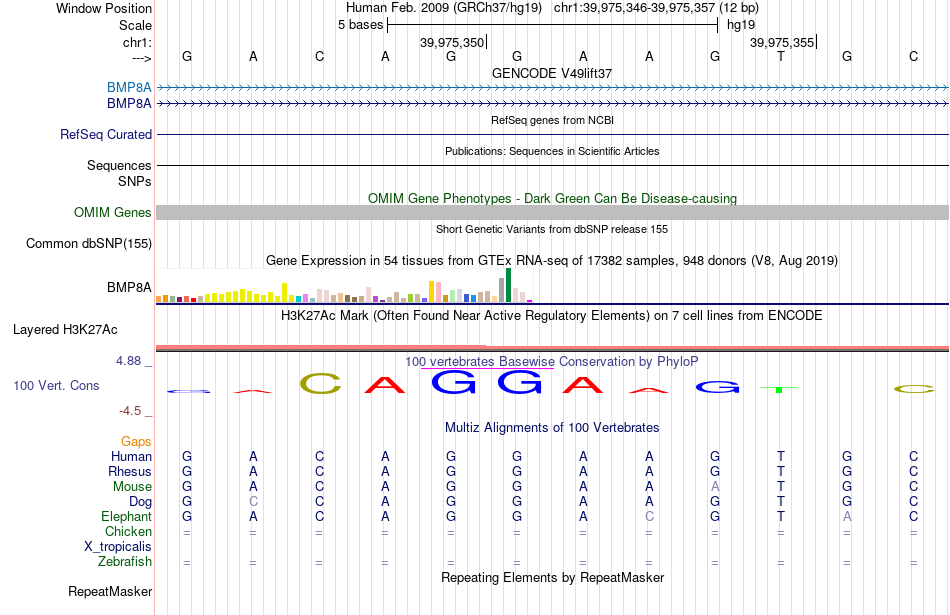Click the pink H3K27Ac signal strip
This screenshot has height=615, width=950.
click(x=553, y=348)
